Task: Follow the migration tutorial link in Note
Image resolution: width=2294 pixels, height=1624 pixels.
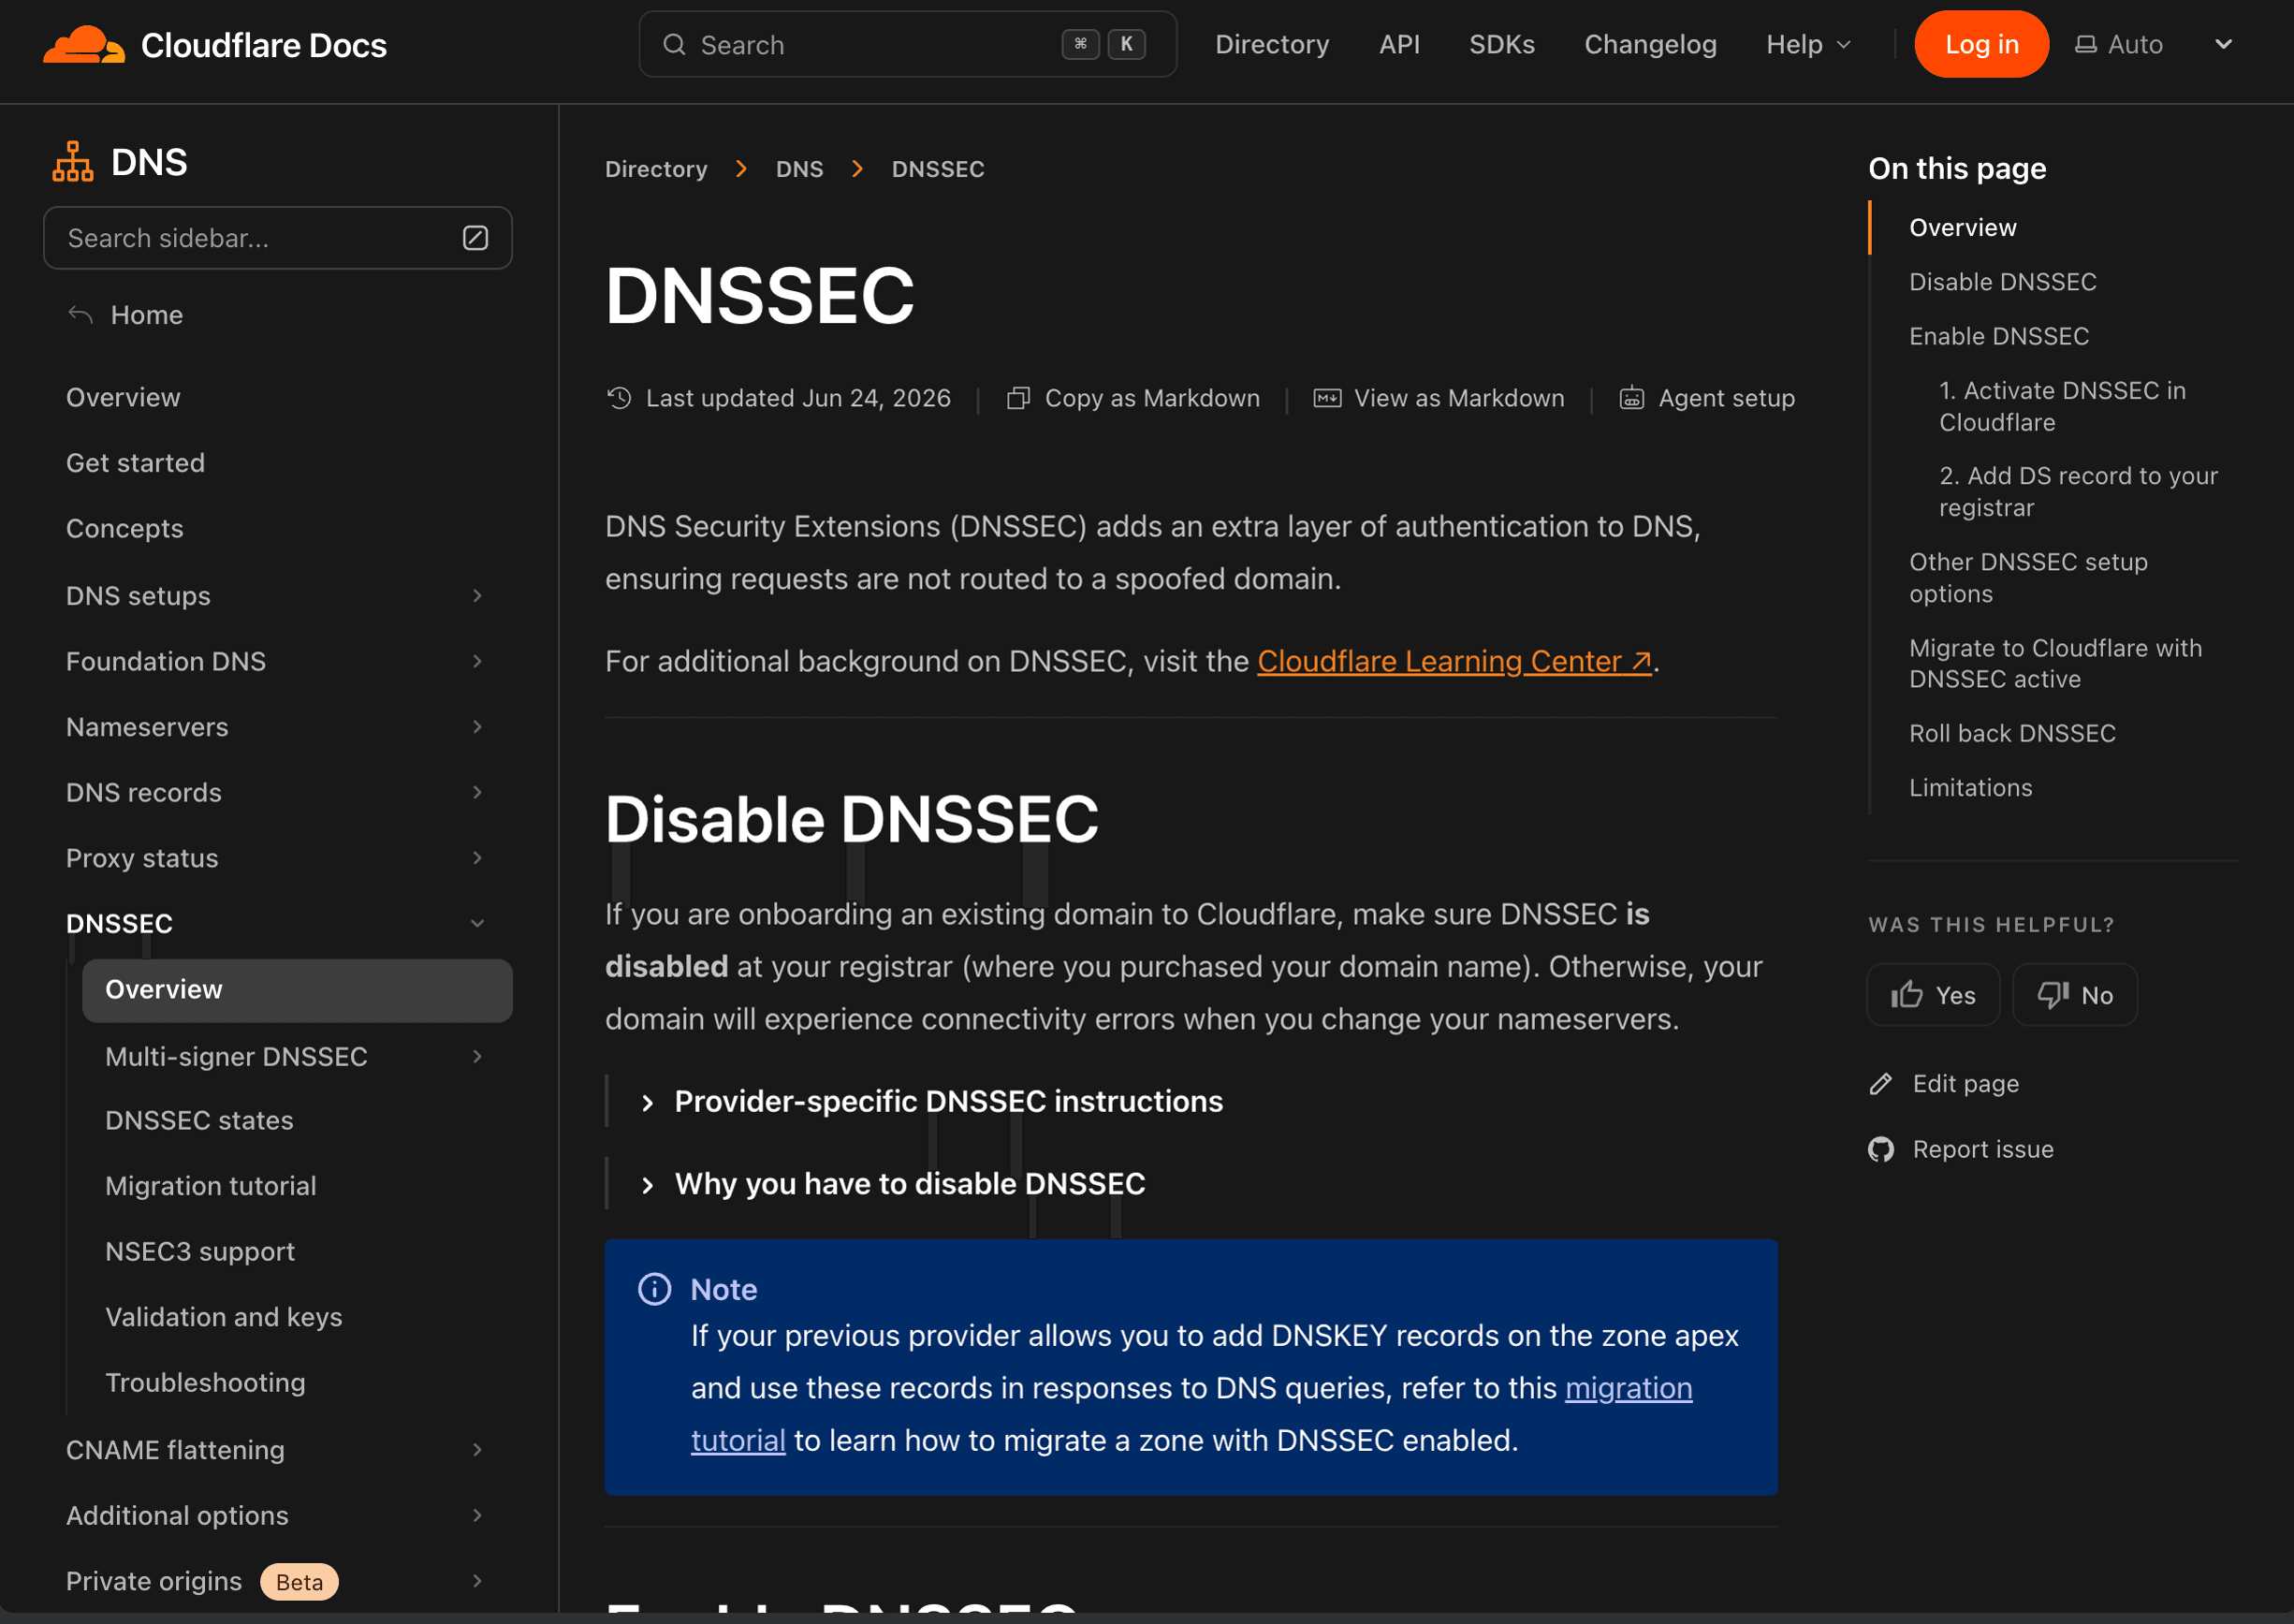Action: (x=1628, y=1389)
